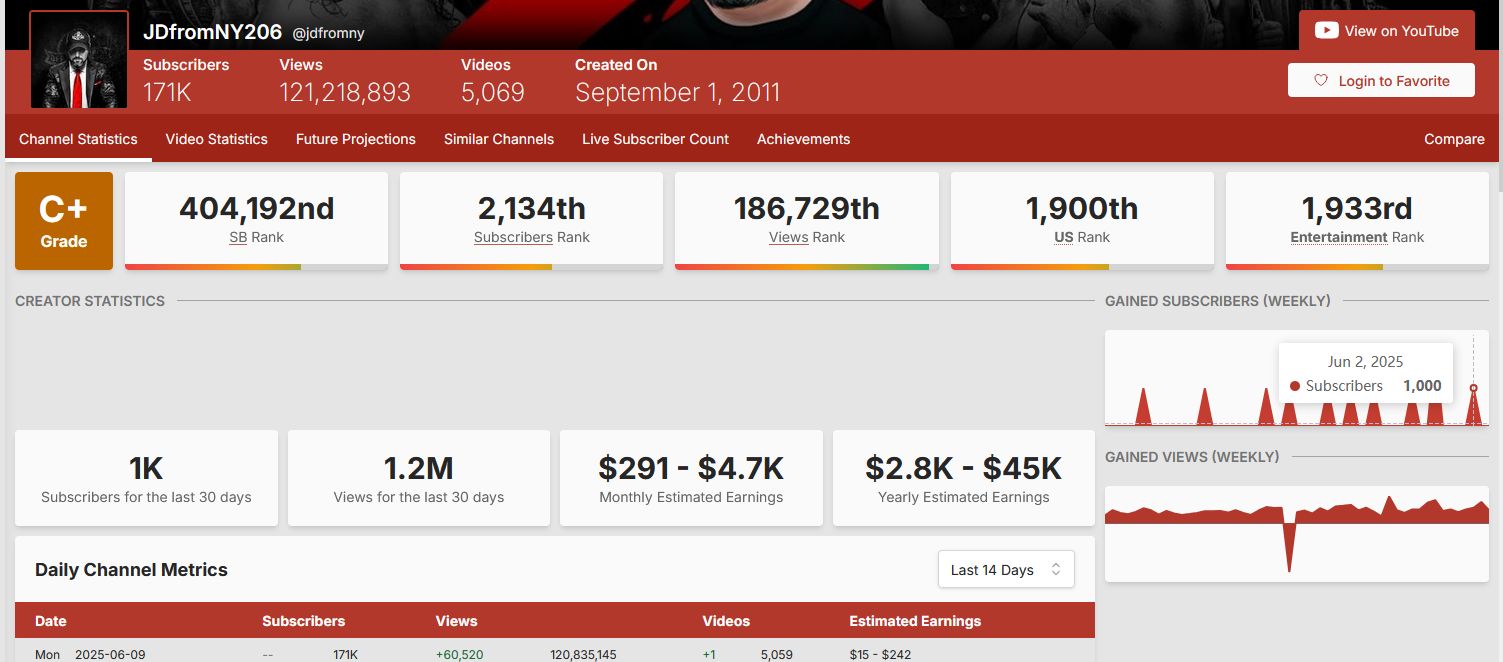Click the Views column header in the metrics table
The height and width of the screenshot is (662, 1503).
pos(456,621)
